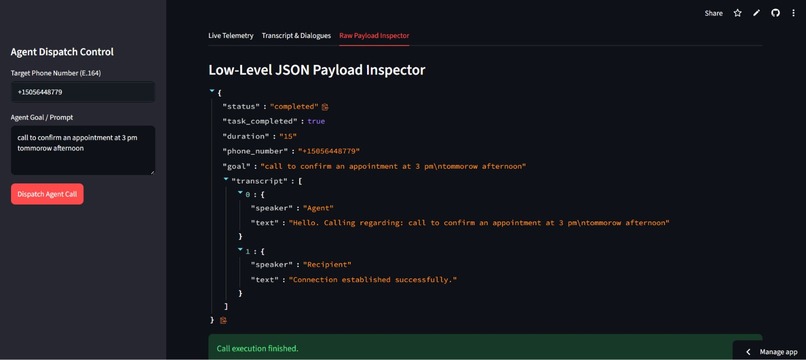Click the Low-Level JSON Payload Inspector heading
The width and height of the screenshot is (806, 360).
317,70
